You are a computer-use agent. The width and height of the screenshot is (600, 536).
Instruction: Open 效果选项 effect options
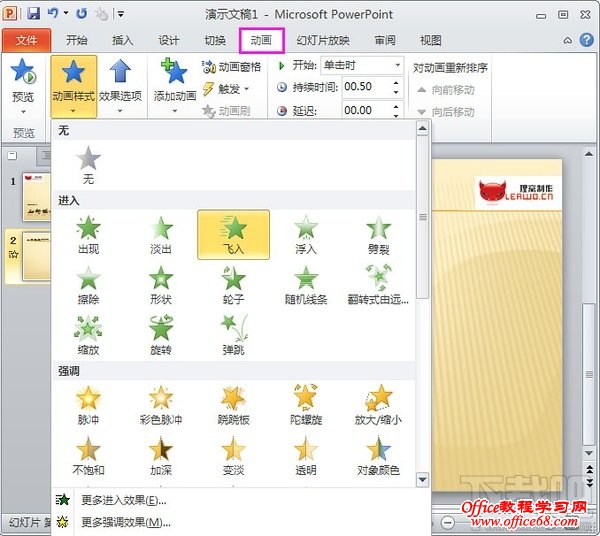[x=120, y=86]
